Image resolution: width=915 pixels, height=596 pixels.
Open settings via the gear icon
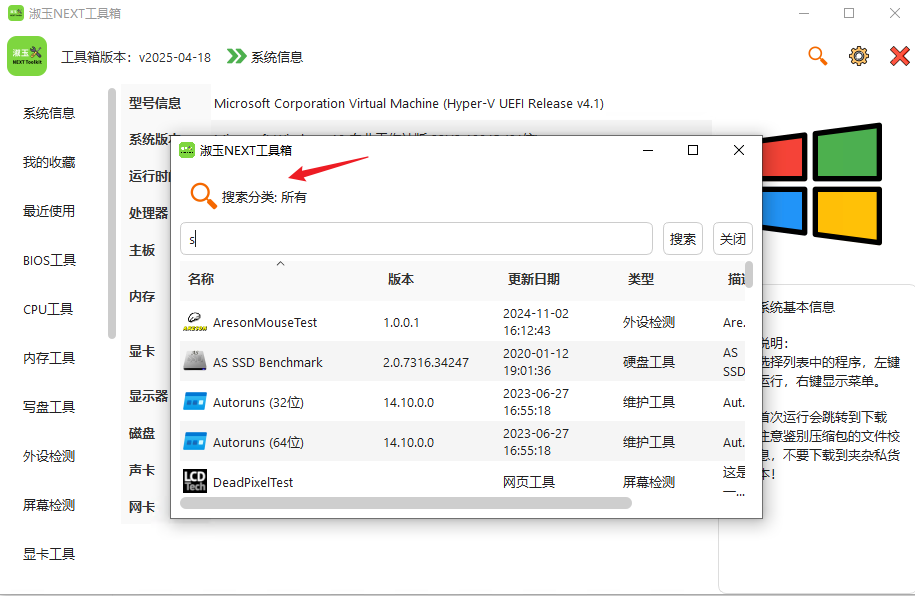(x=859, y=56)
